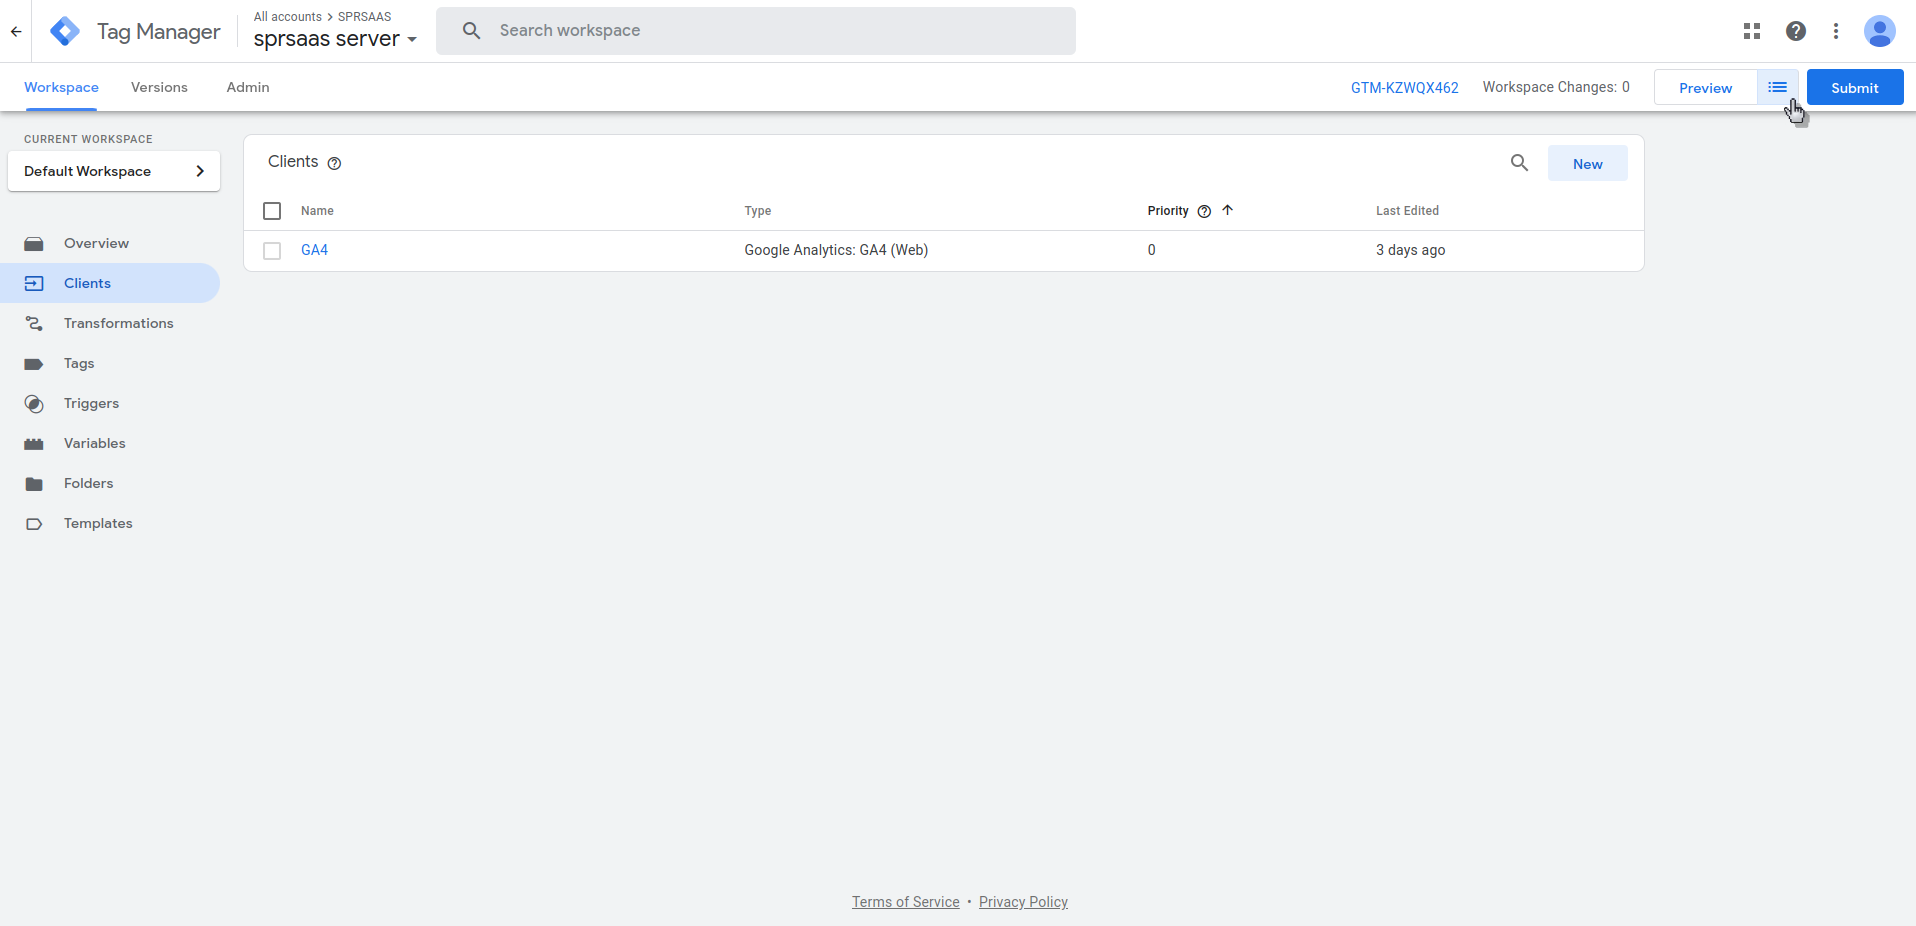This screenshot has width=1916, height=926.
Task: Switch to Versions tab
Action: (x=159, y=87)
